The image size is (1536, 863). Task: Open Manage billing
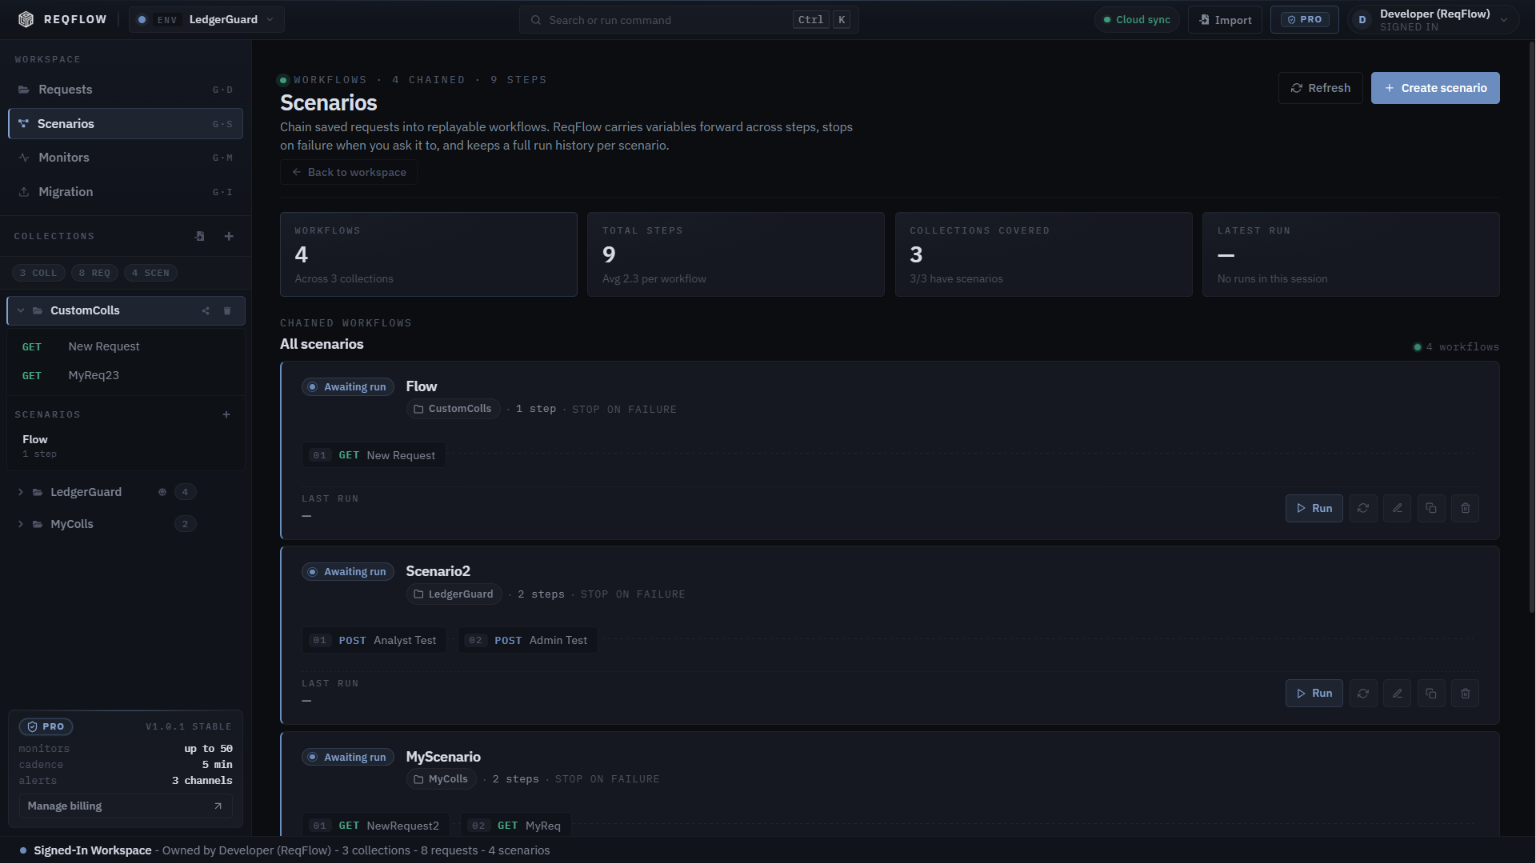click(x=125, y=806)
